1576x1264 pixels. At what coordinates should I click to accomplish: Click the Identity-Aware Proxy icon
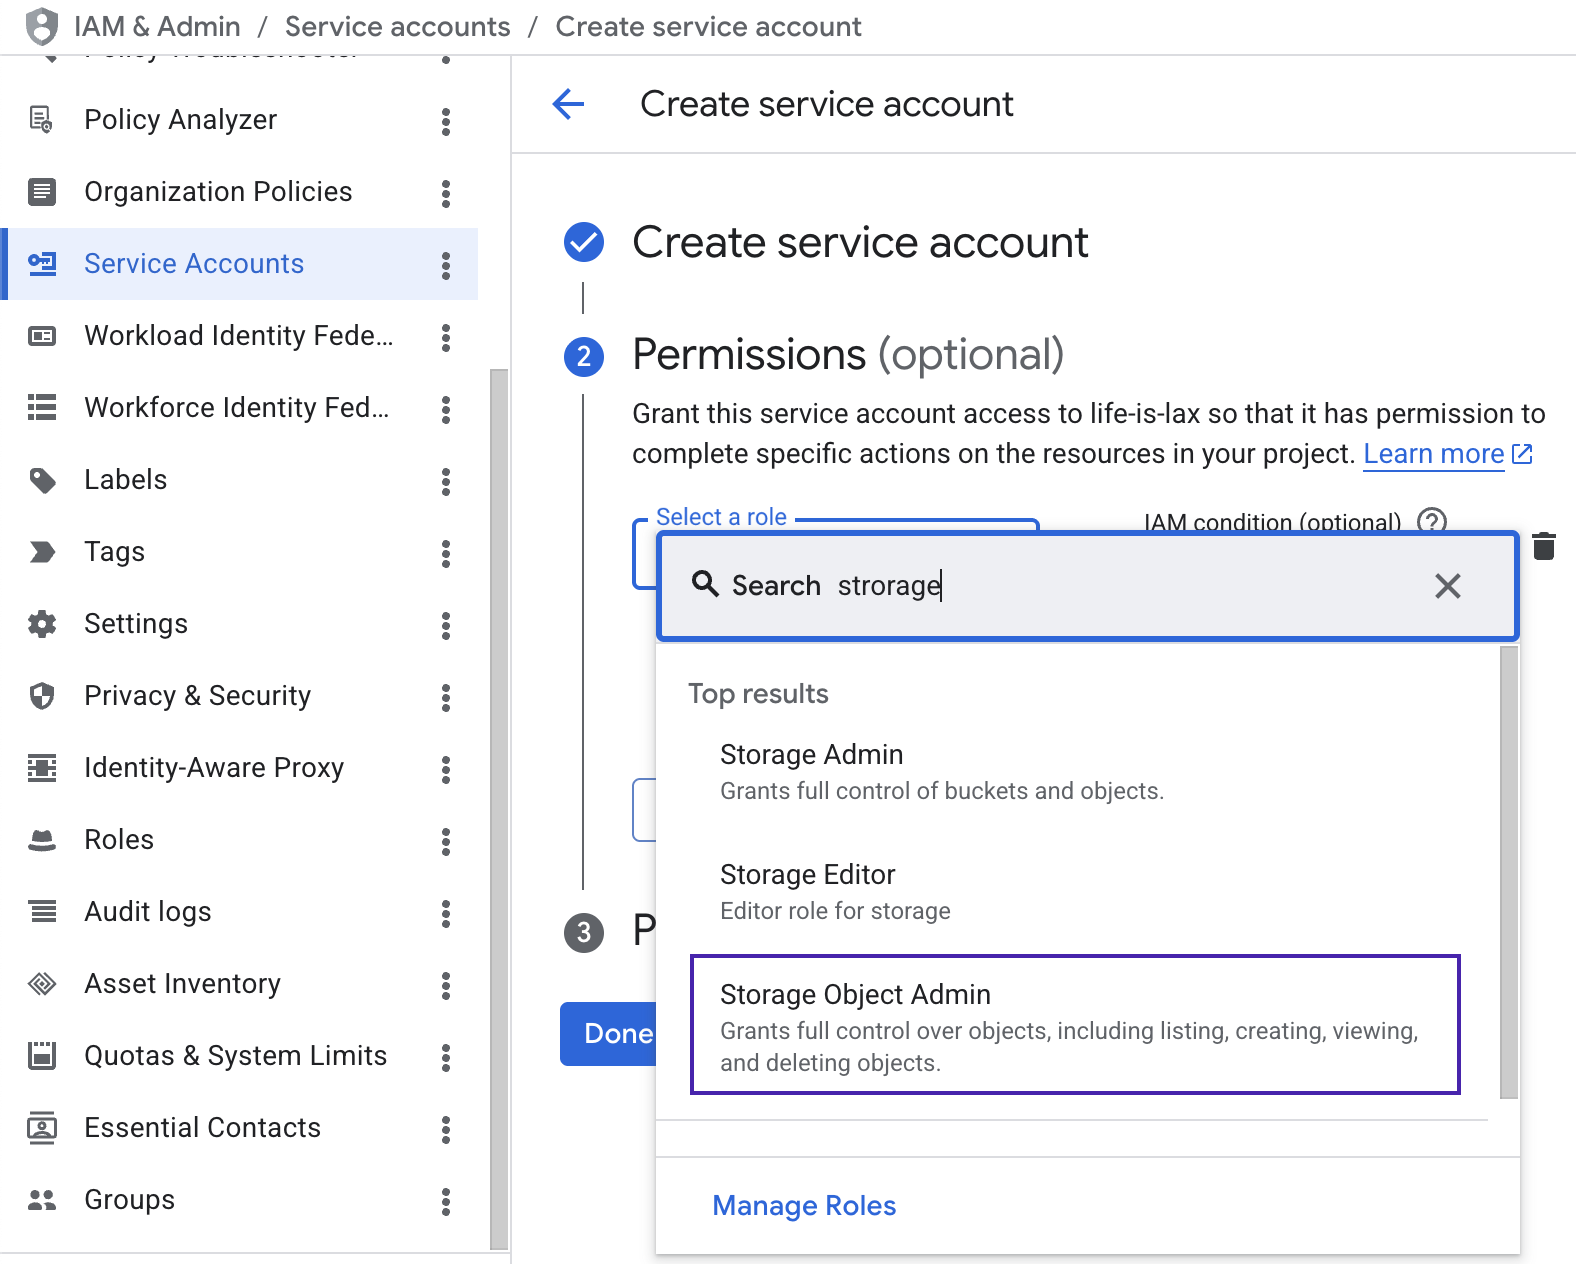pos(42,768)
